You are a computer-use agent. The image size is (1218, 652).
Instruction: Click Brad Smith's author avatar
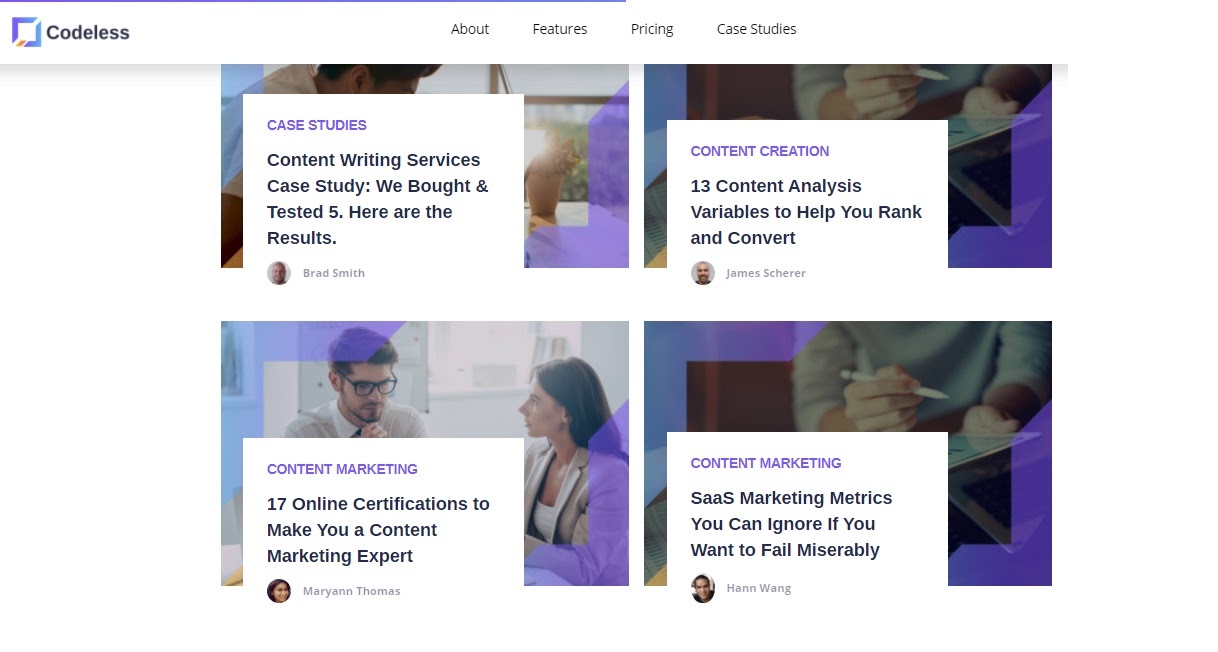[x=279, y=273]
